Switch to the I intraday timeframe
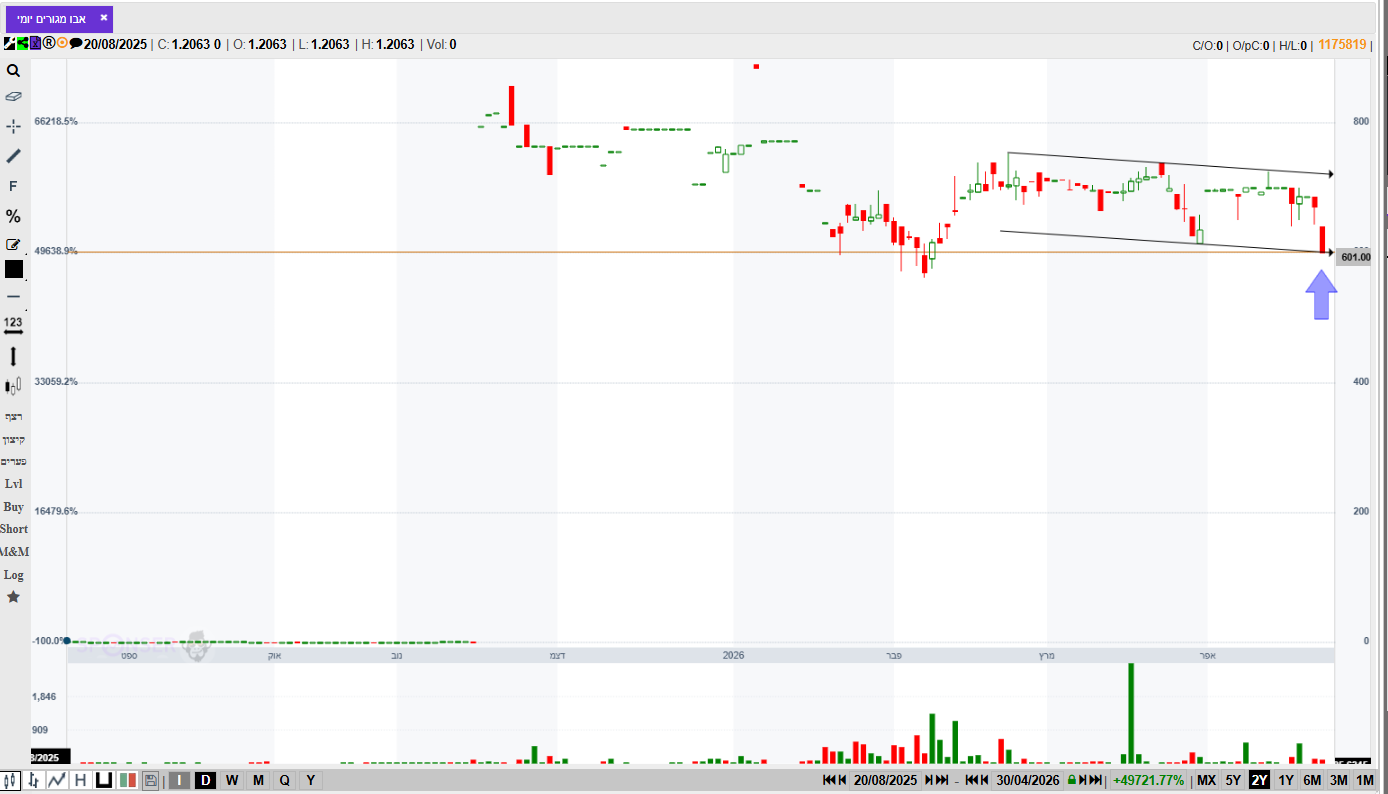1388x794 pixels. click(x=179, y=780)
